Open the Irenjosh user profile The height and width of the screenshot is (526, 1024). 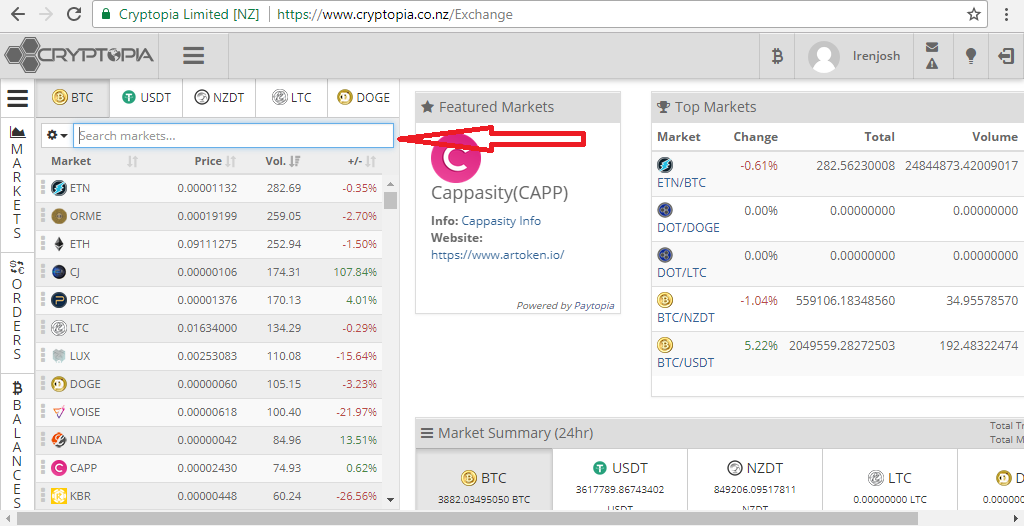point(854,56)
